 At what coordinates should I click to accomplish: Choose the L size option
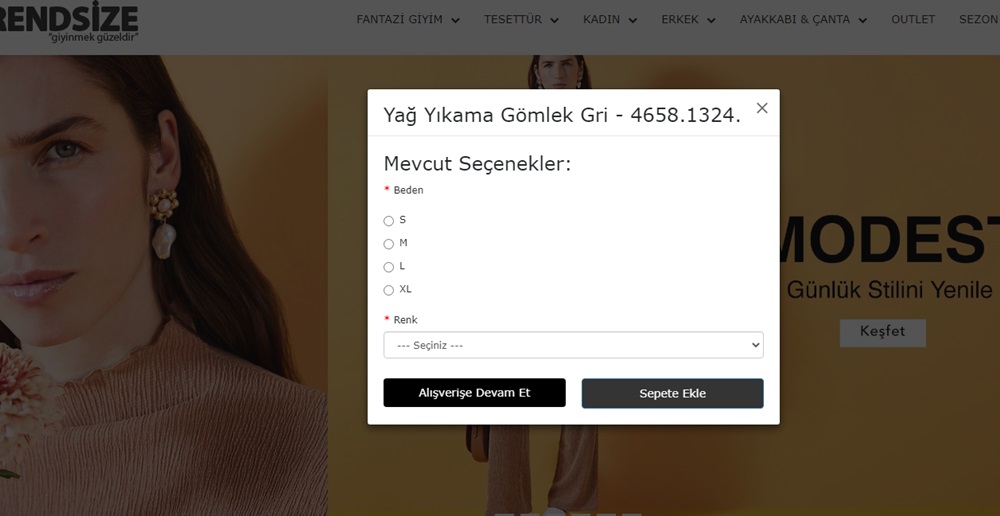388,267
